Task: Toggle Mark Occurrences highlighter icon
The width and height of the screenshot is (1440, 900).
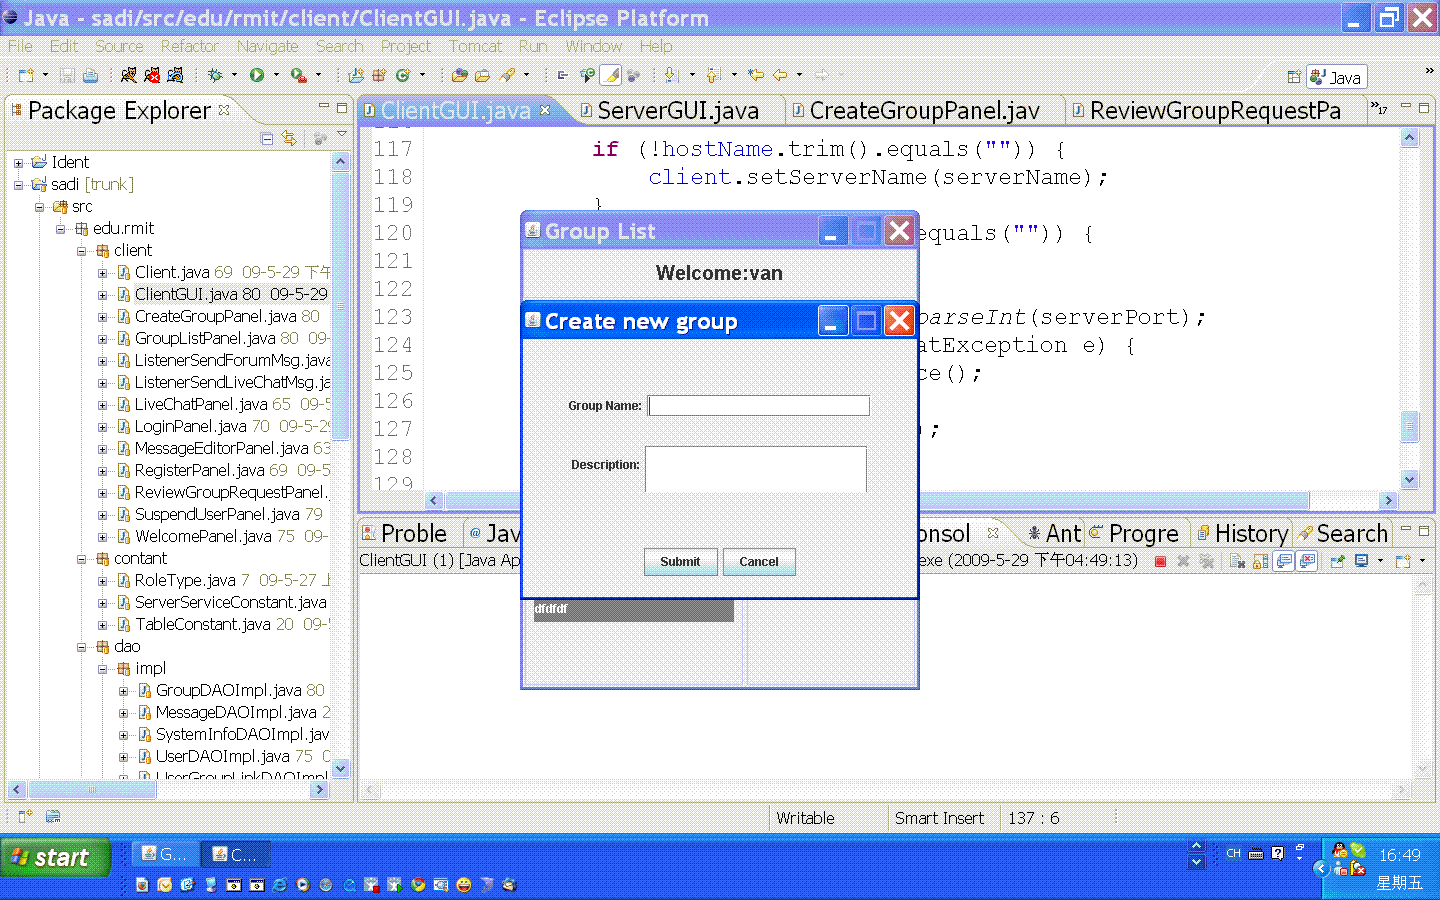Action: point(610,75)
